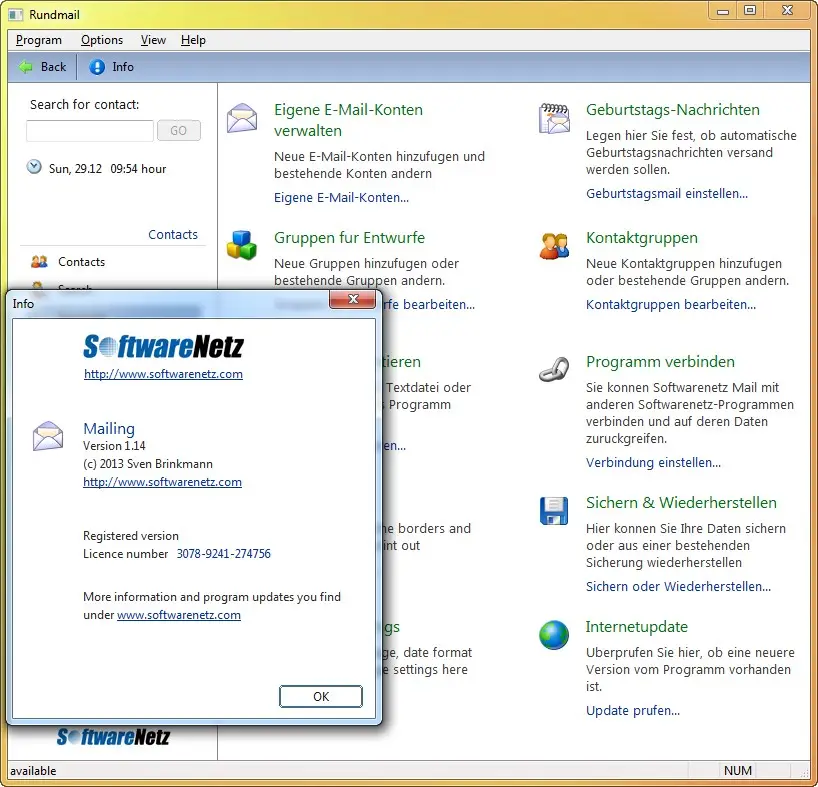Image resolution: width=818 pixels, height=787 pixels.
Task: Click the Mailing product title in Info dialog
Action: coord(109,429)
